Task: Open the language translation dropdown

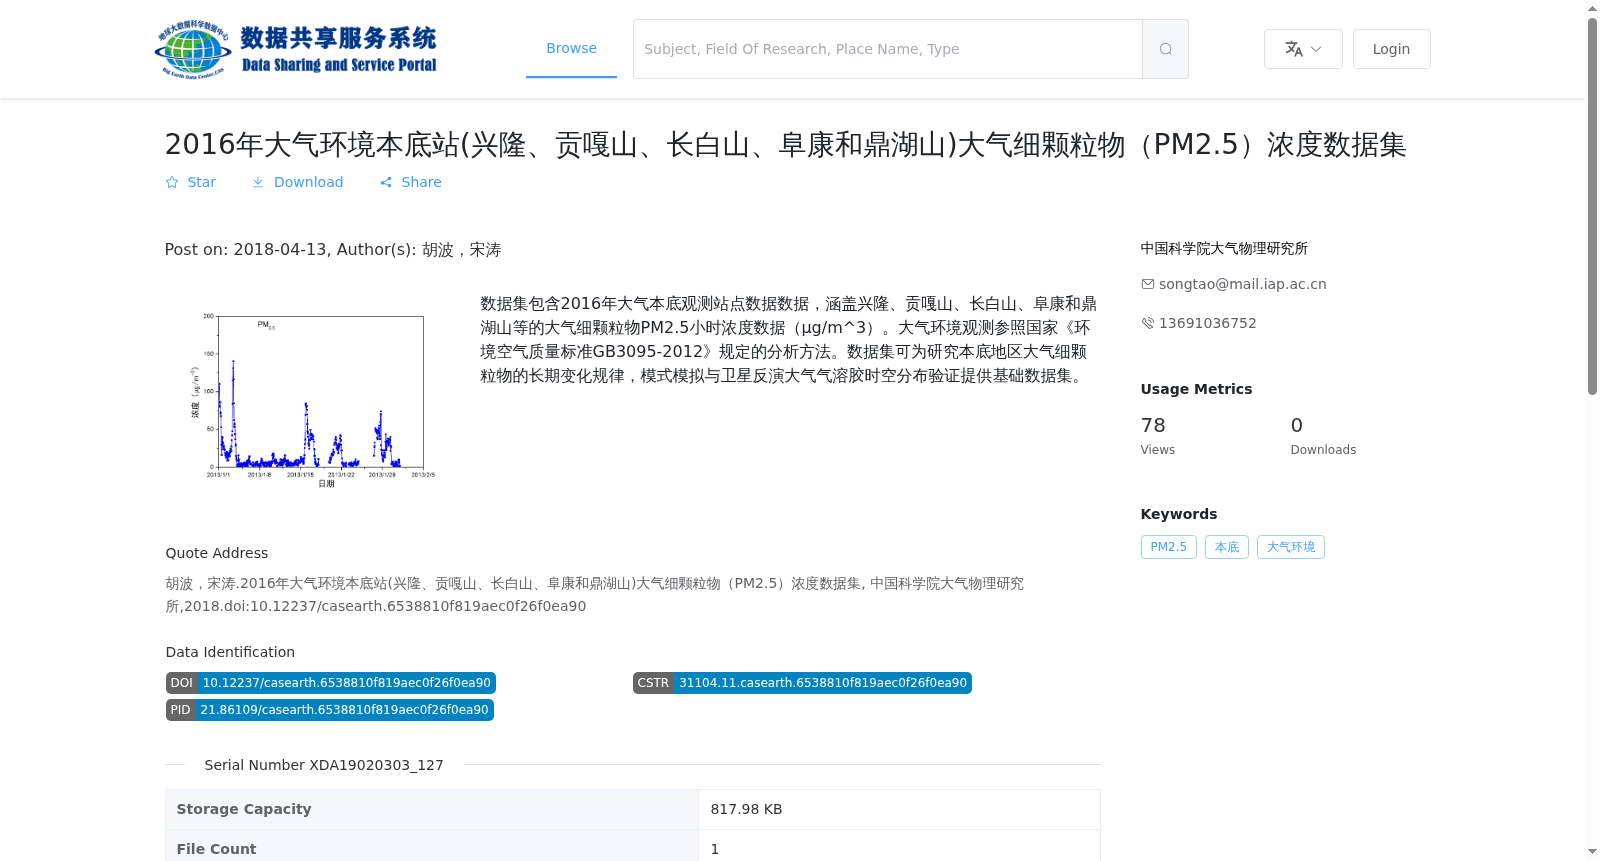Action: (x=1303, y=49)
